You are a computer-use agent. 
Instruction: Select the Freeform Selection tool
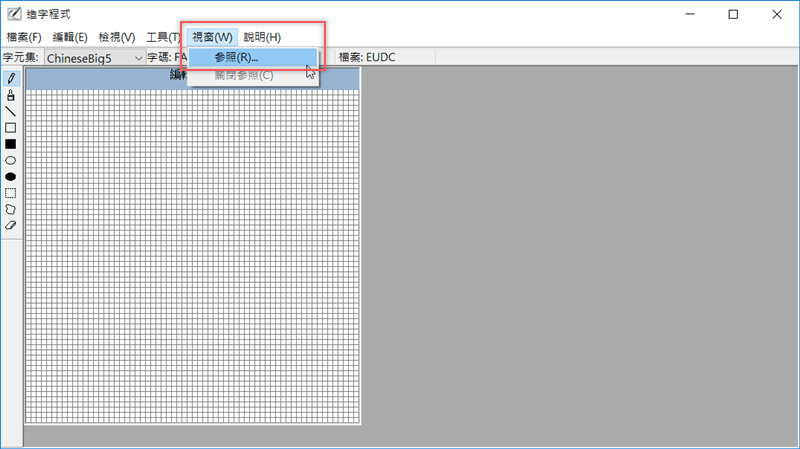[11, 209]
